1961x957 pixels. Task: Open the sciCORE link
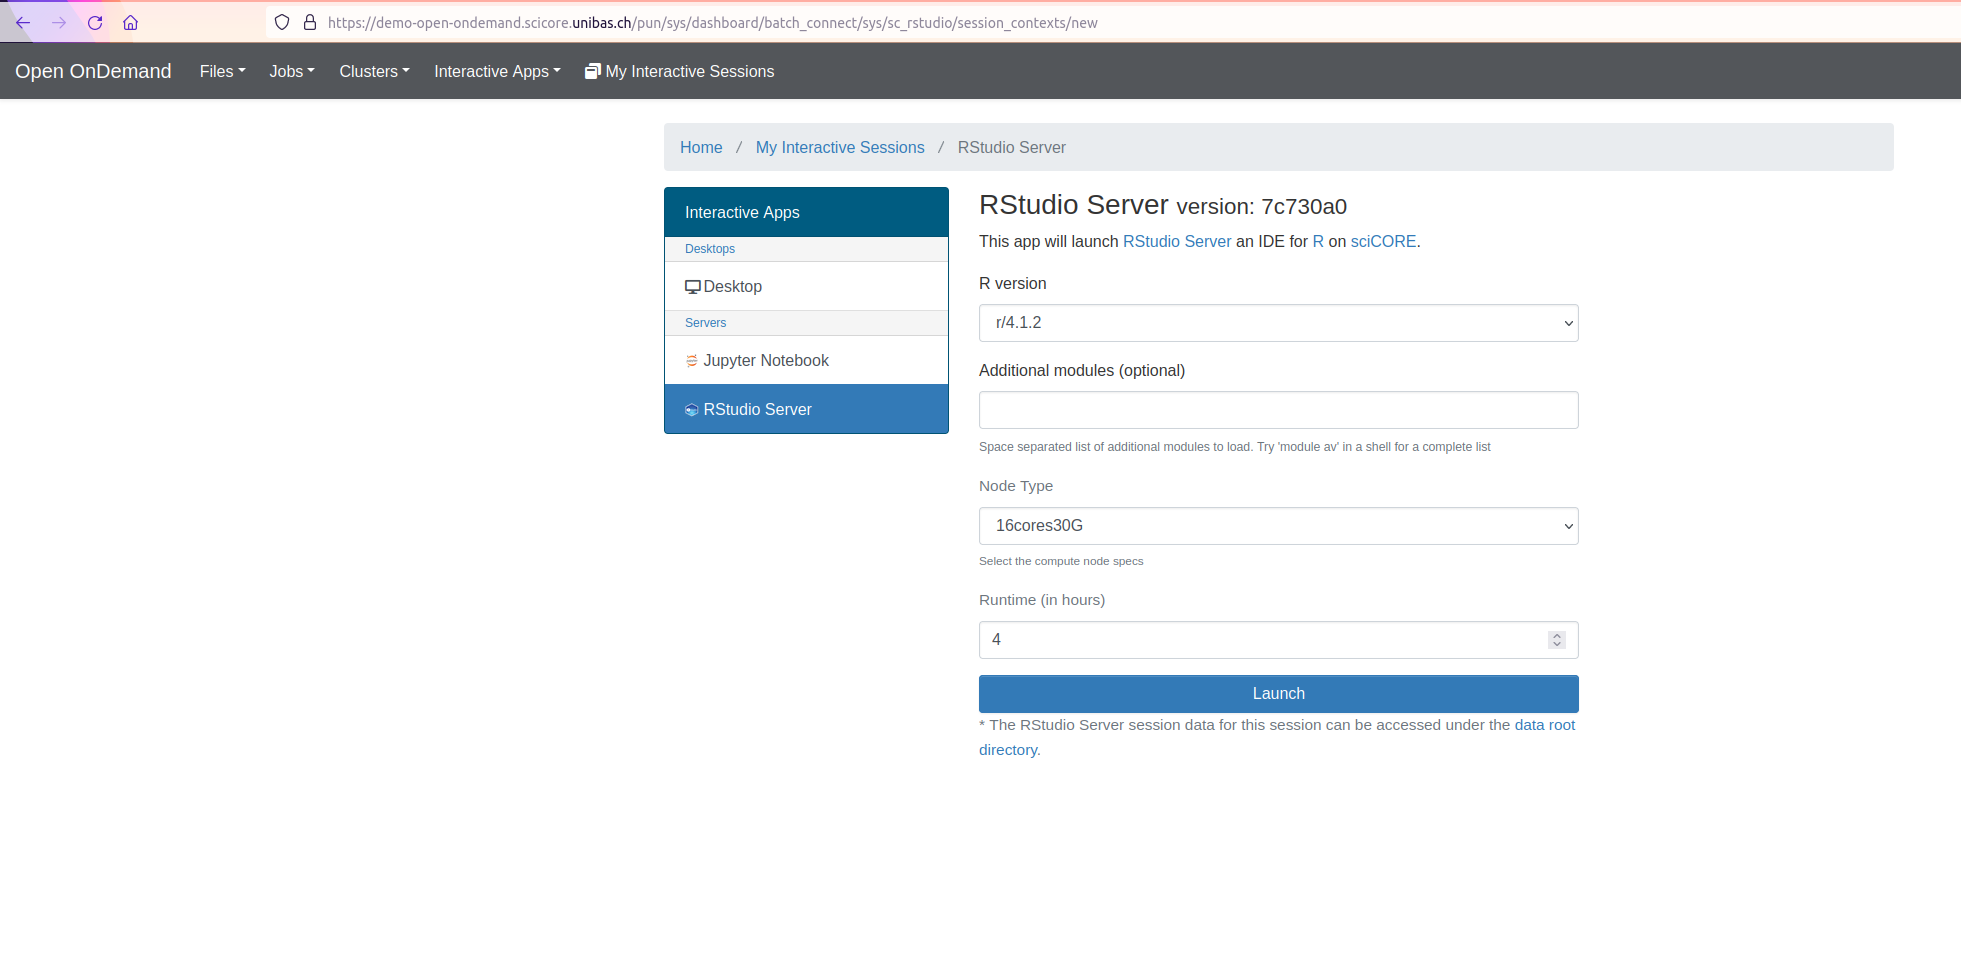point(1383,242)
